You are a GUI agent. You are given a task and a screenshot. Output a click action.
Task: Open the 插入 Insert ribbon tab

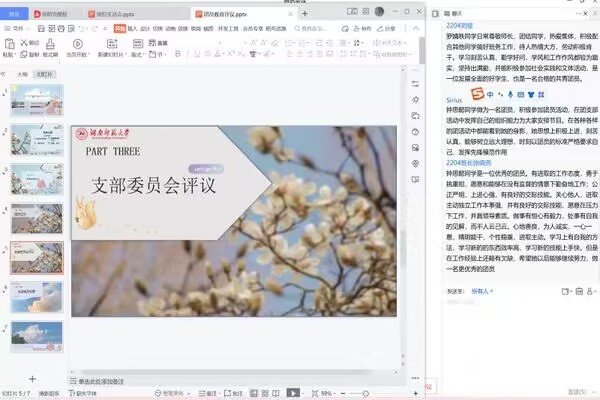click(134, 29)
